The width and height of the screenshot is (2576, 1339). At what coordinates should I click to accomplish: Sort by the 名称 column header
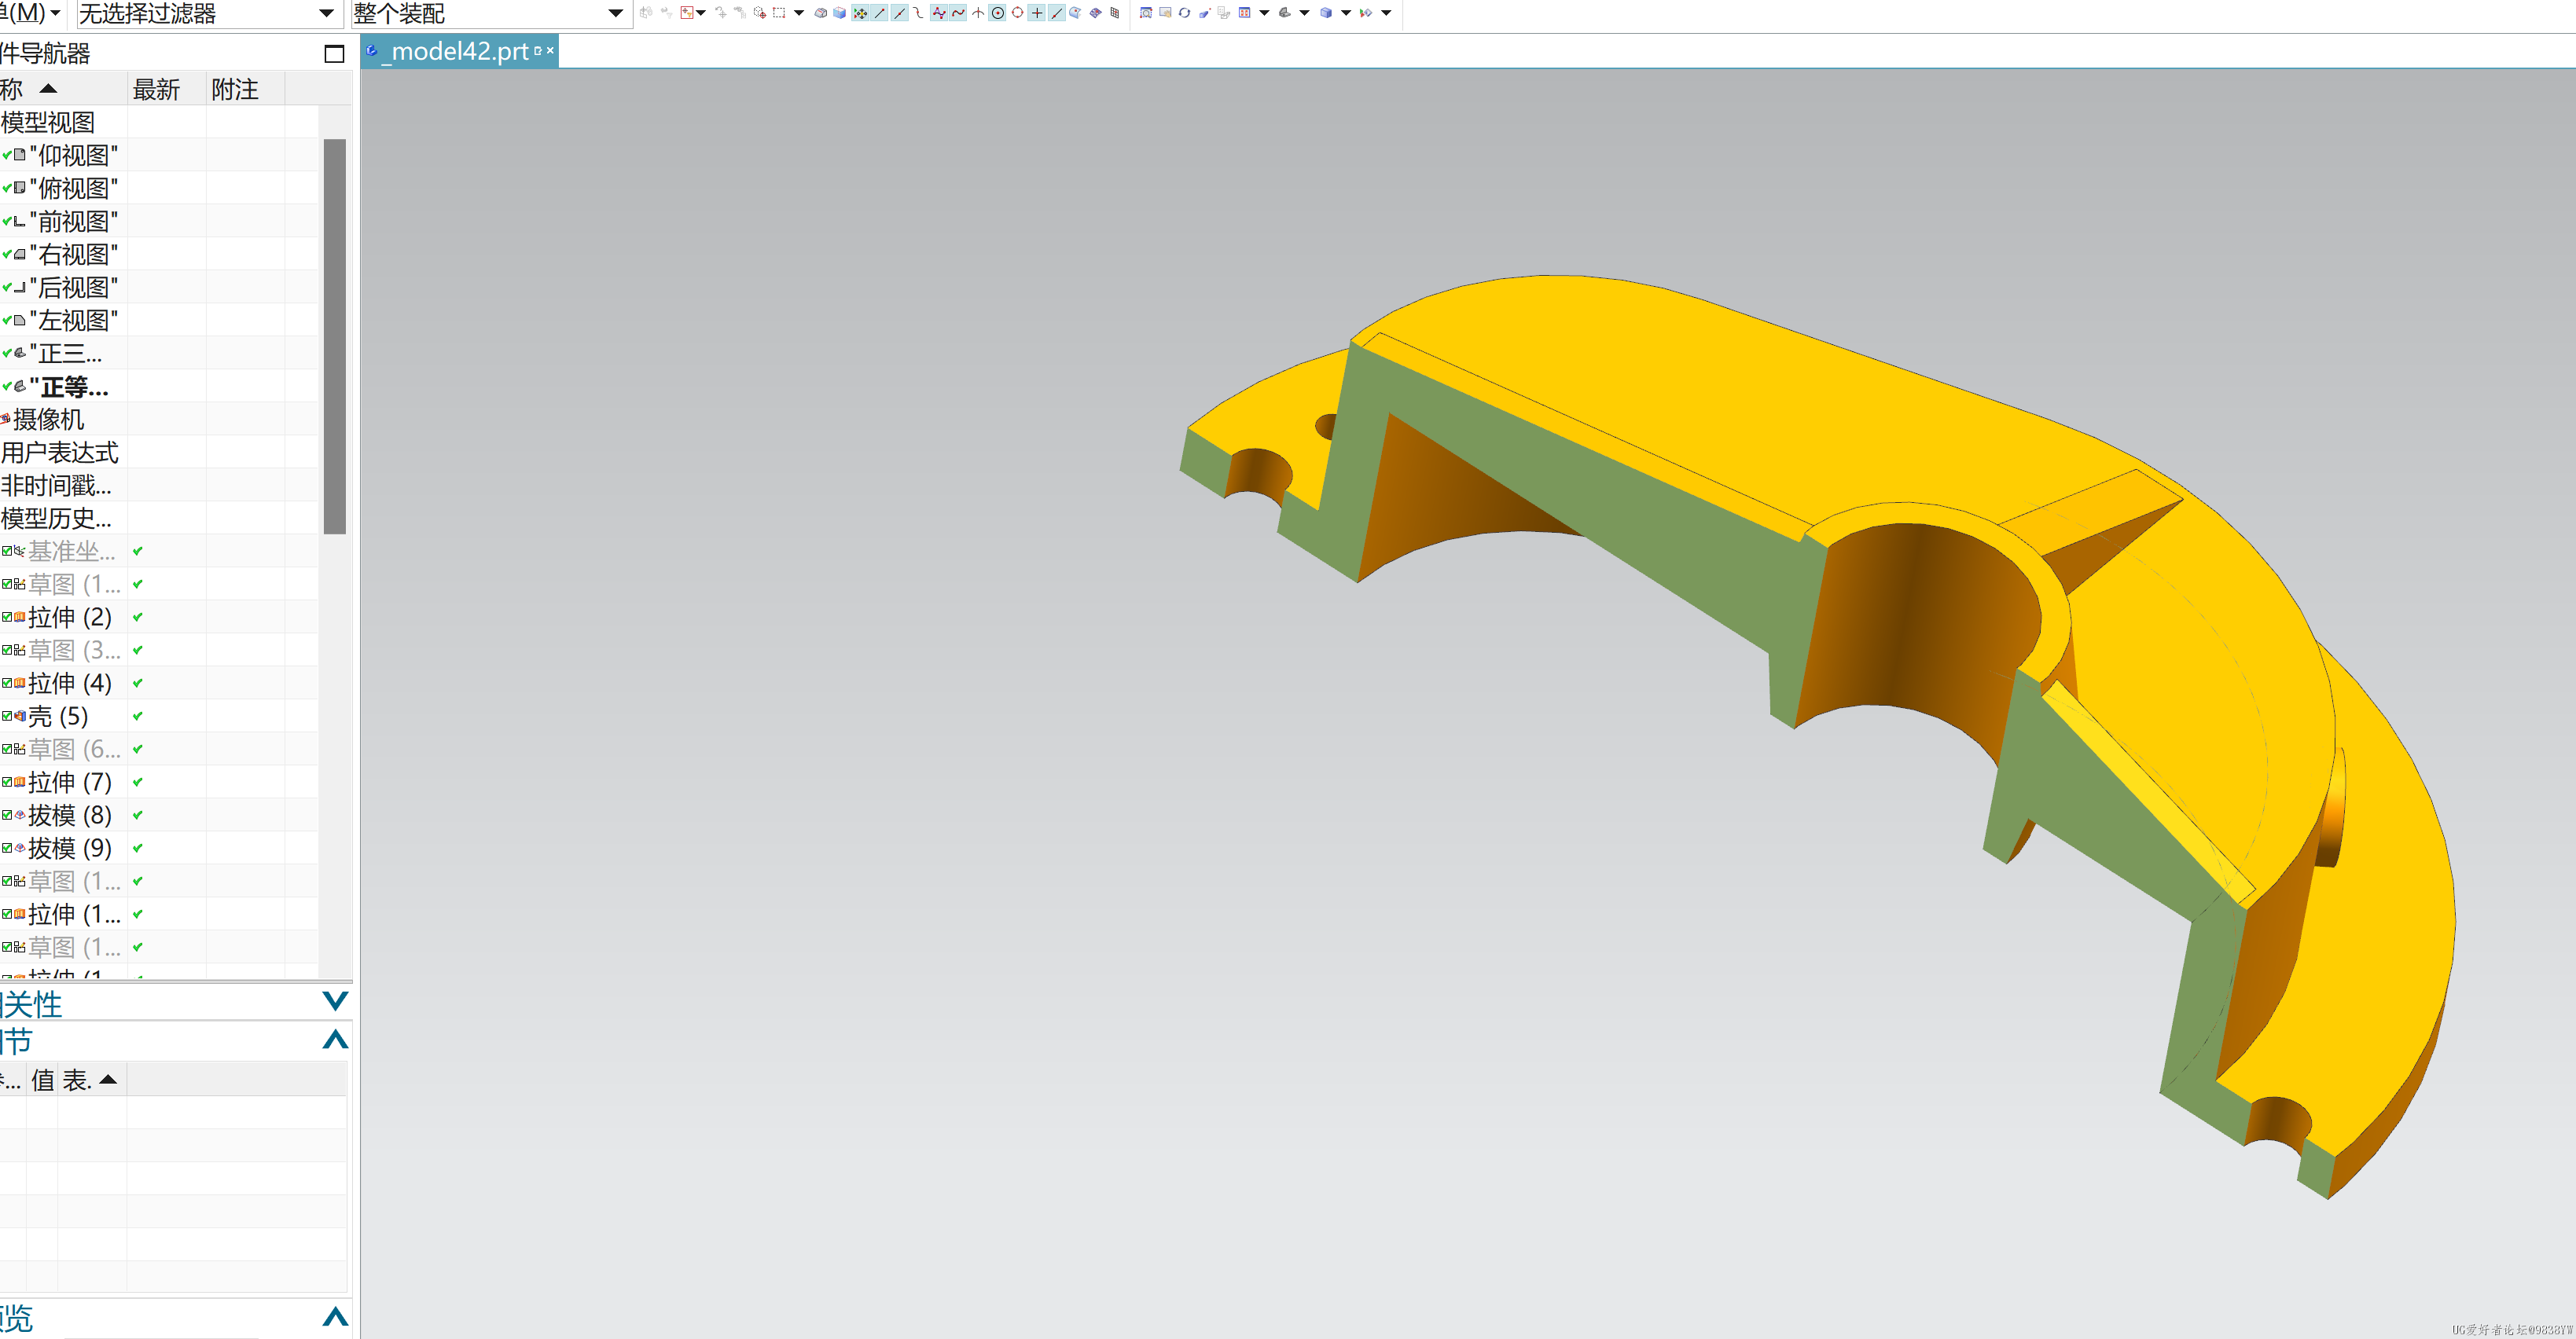pyautogui.click(x=64, y=89)
